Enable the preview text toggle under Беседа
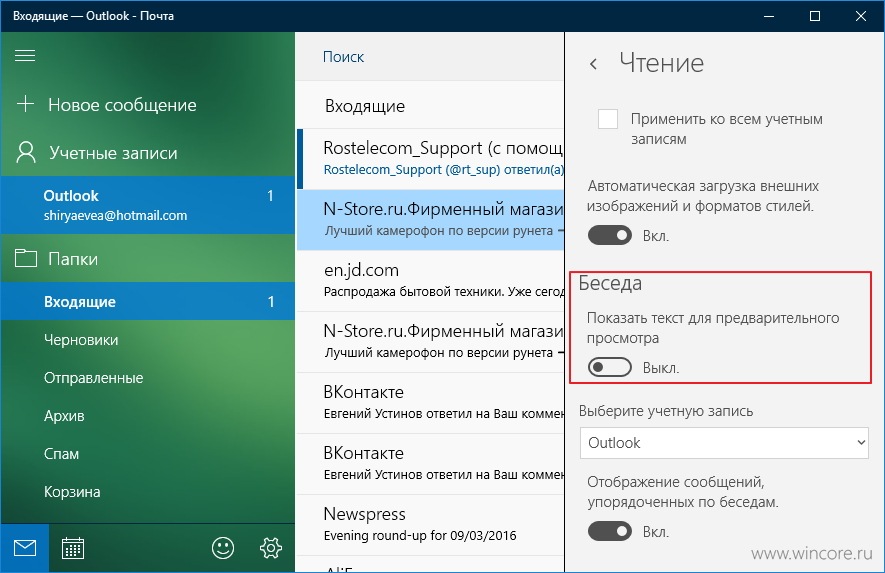 [x=610, y=368]
